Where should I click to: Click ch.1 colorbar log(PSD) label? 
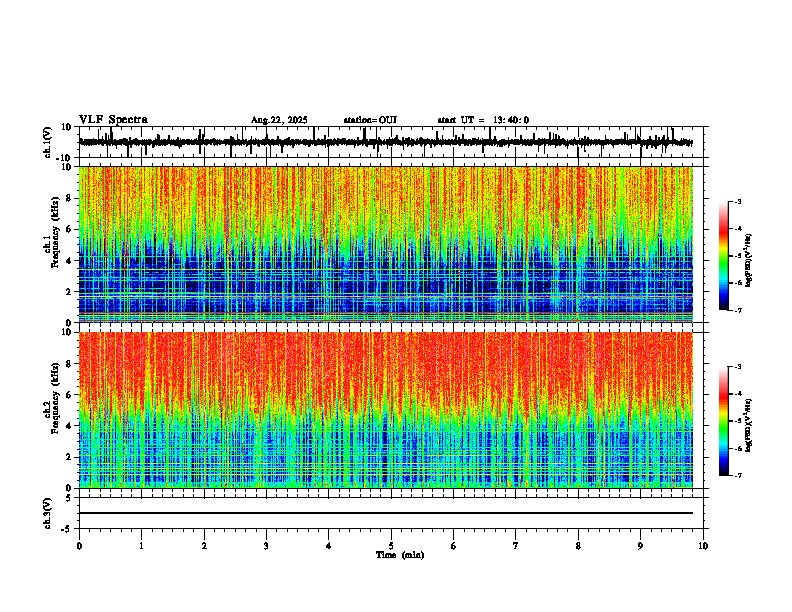(749, 260)
